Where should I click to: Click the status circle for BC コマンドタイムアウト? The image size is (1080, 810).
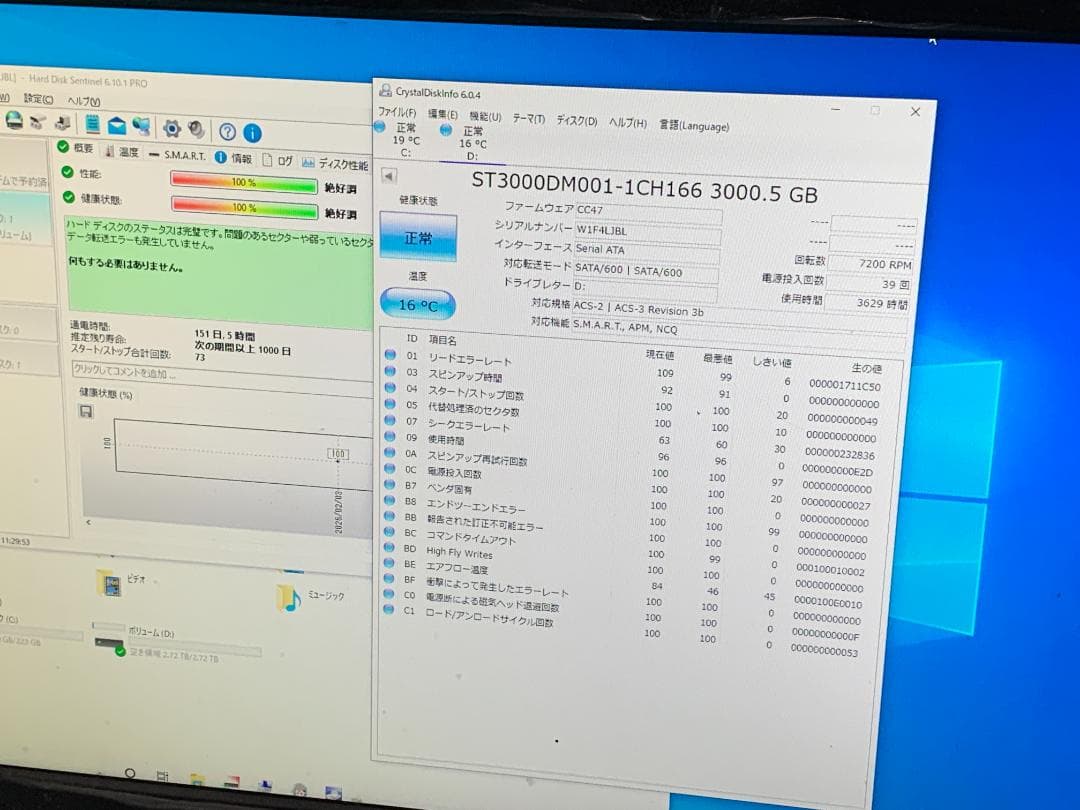click(x=390, y=532)
